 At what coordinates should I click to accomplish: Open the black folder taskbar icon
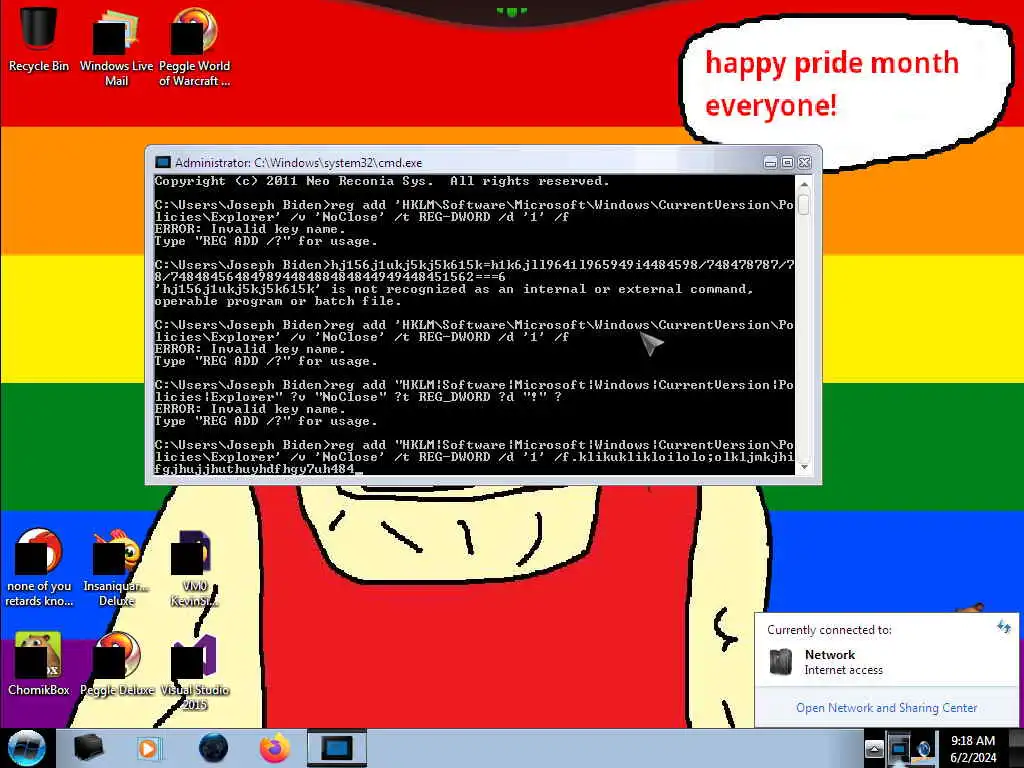coord(88,748)
